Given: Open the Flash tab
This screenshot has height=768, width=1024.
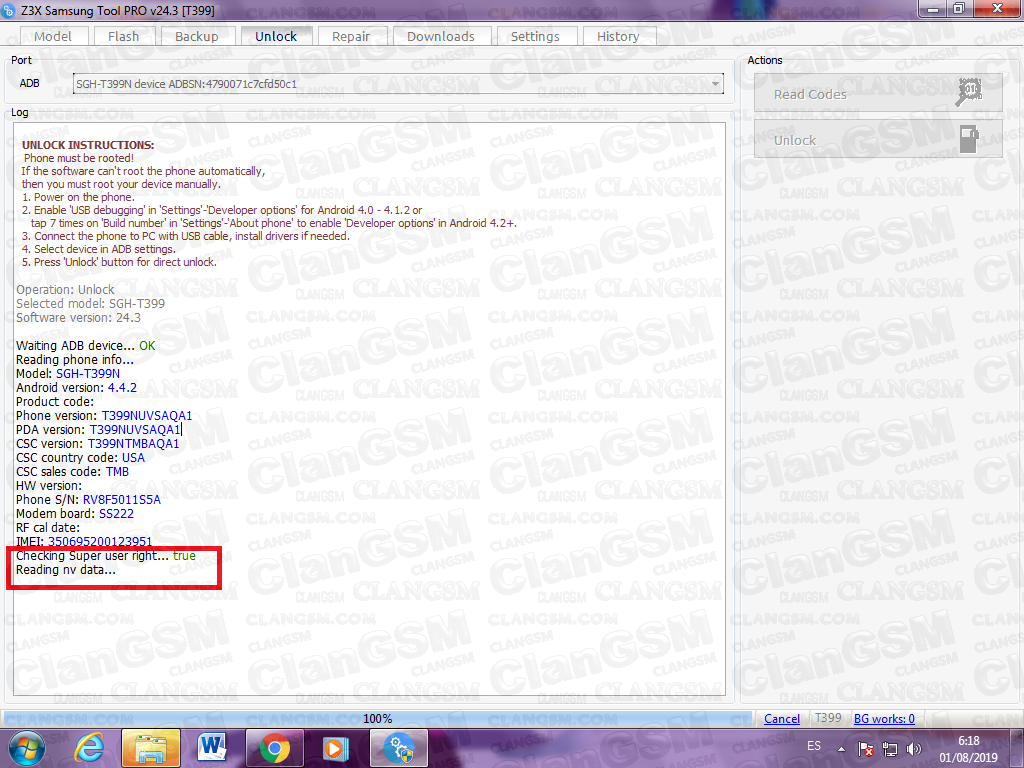Looking at the screenshot, I should tap(123, 37).
